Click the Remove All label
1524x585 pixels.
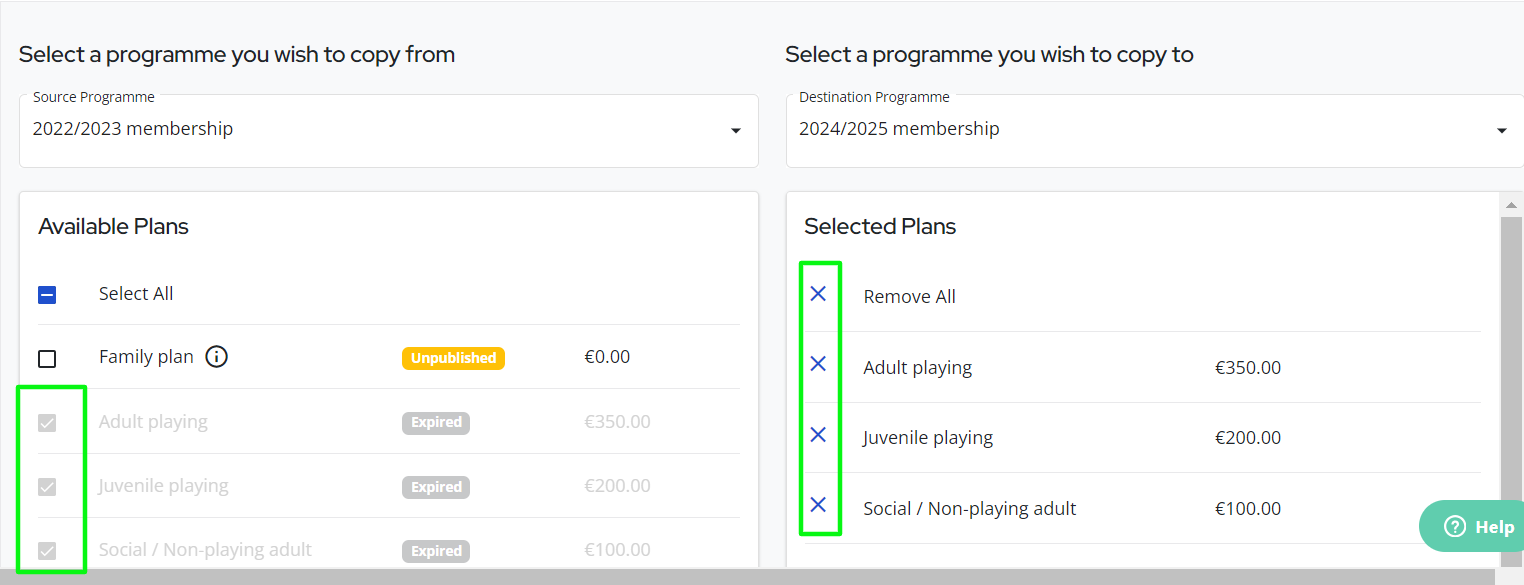pos(909,297)
